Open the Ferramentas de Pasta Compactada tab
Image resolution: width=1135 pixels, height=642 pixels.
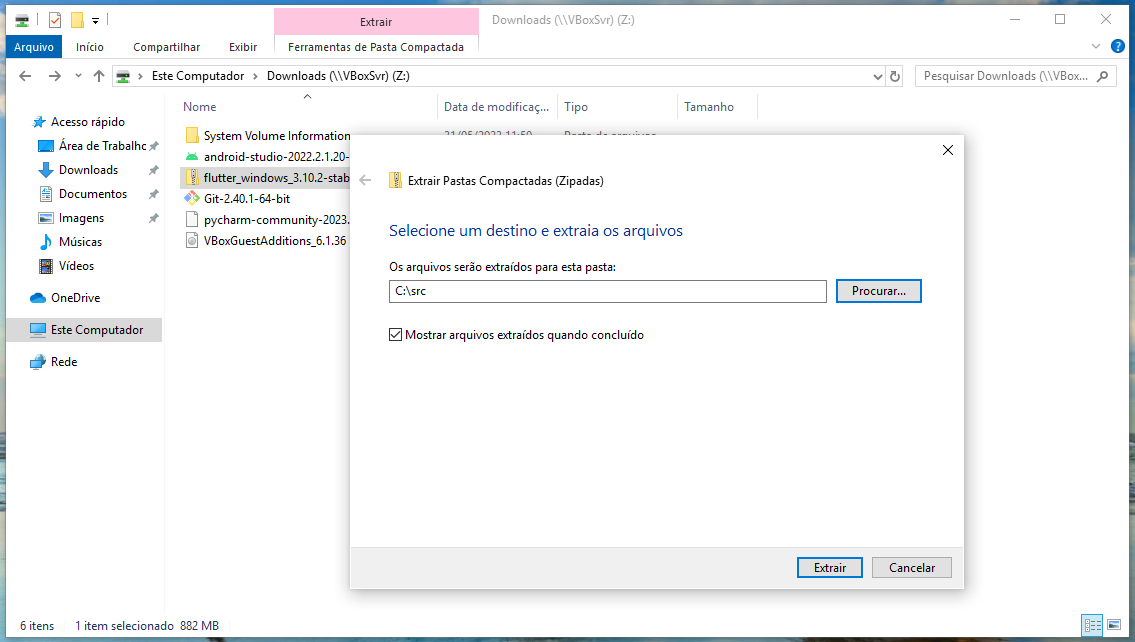[x=376, y=47]
